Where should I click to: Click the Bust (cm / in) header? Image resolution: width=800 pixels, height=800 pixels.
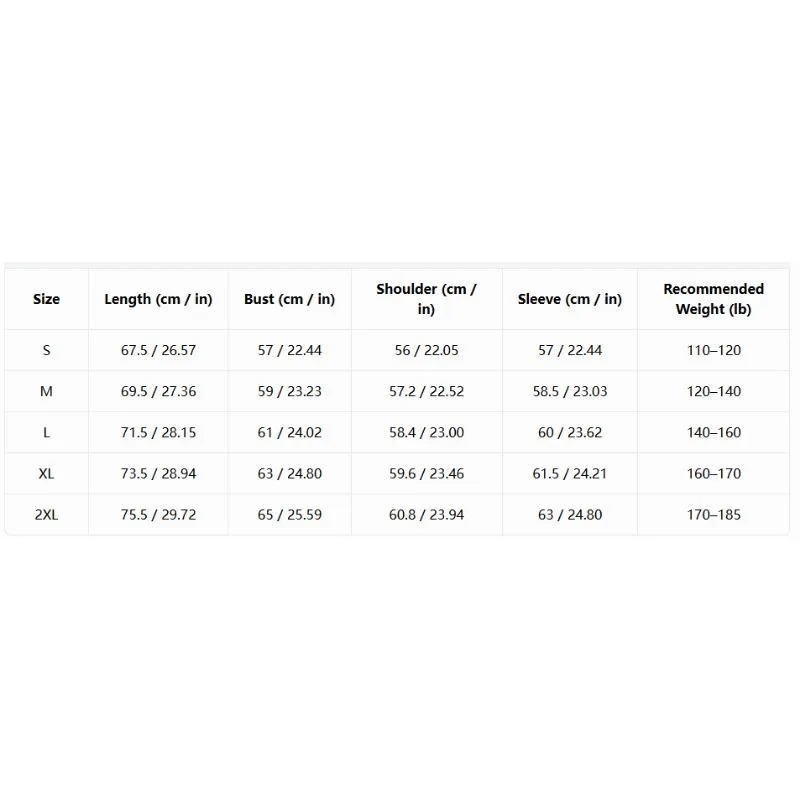289,299
